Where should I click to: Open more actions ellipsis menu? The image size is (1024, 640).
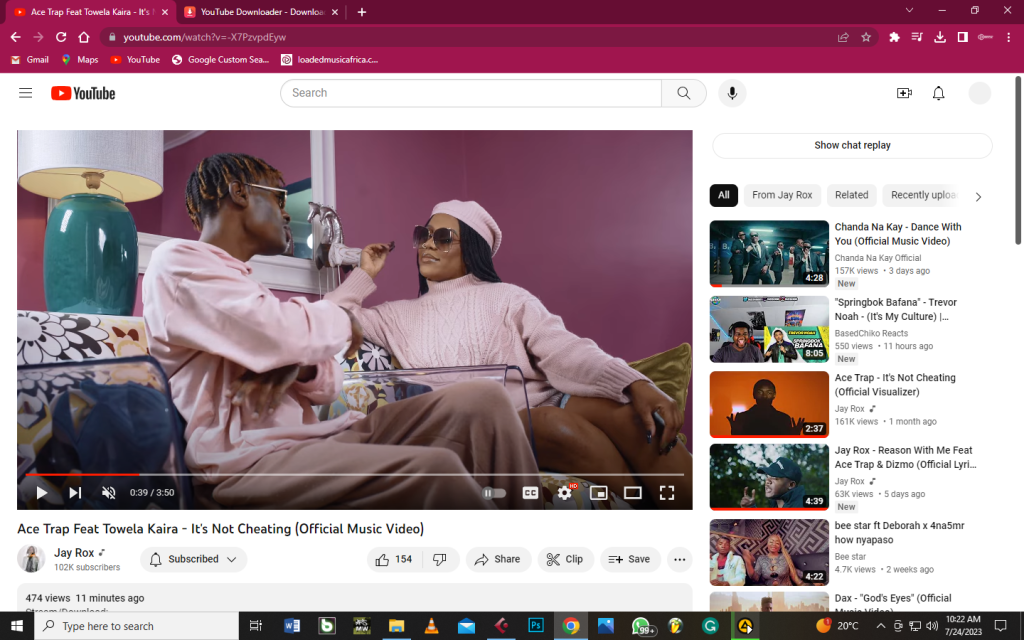pyautogui.click(x=679, y=559)
